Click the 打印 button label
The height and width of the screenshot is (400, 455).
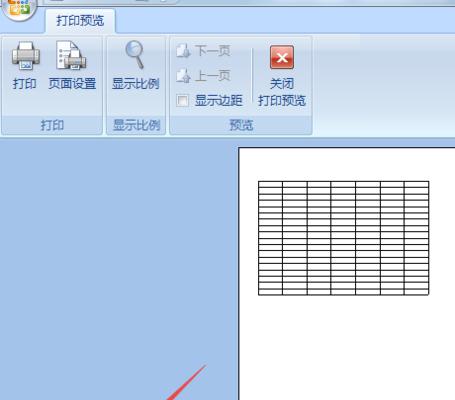[x=24, y=83]
